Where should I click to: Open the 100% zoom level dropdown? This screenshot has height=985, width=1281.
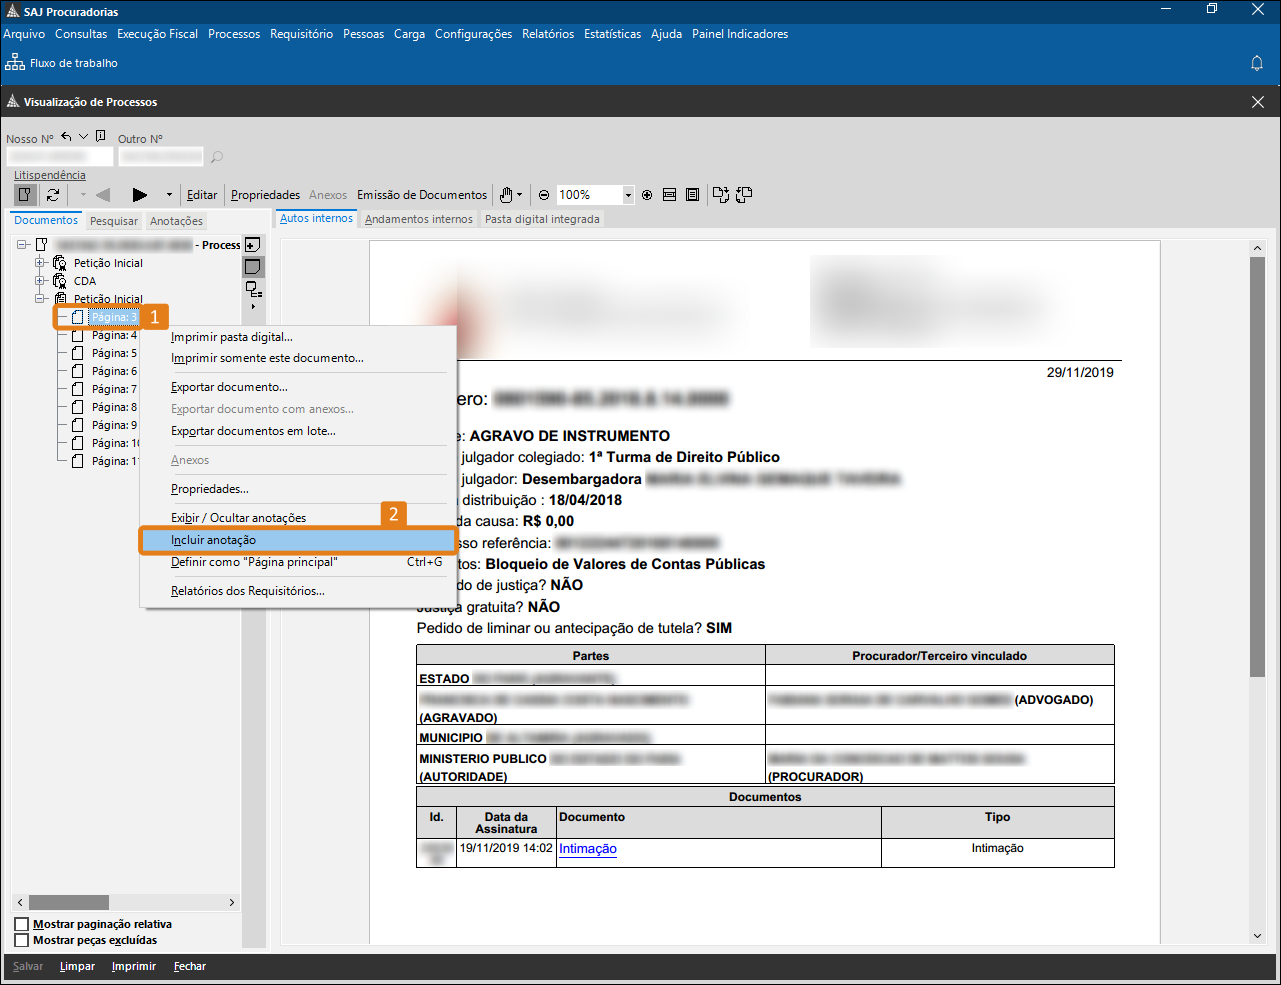click(x=628, y=195)
